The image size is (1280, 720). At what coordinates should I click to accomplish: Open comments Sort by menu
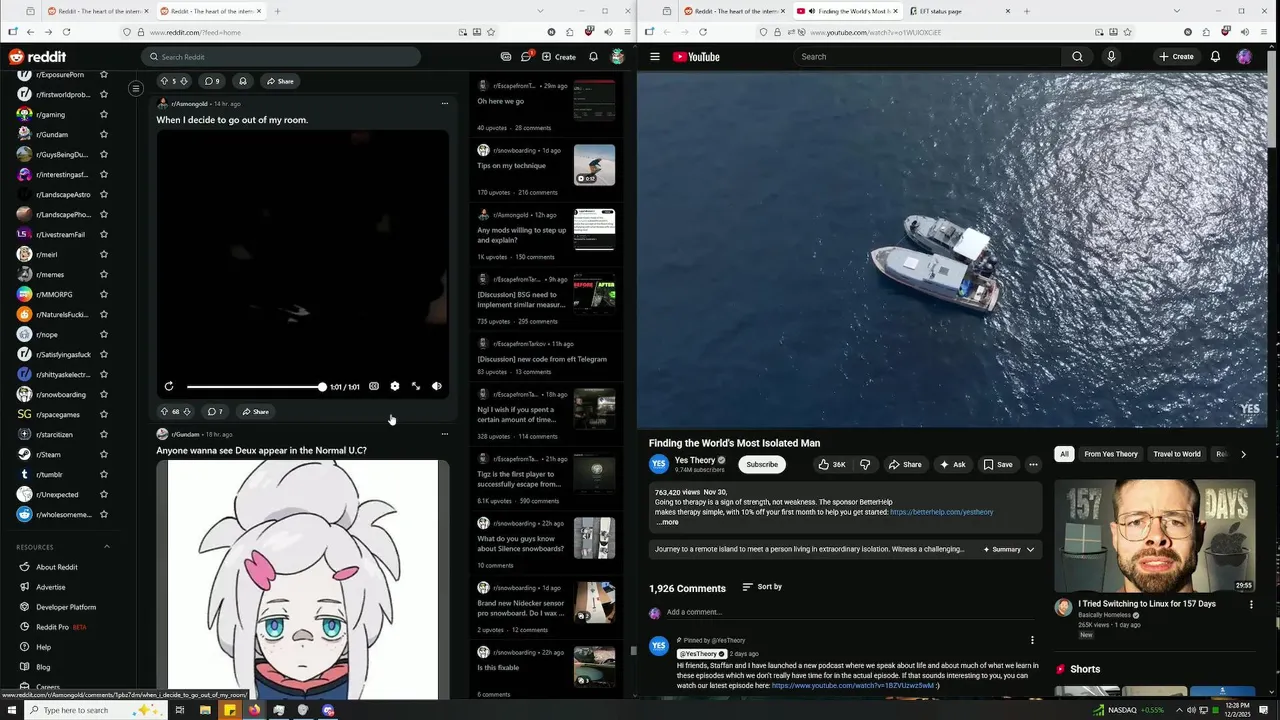click(762, 587)
